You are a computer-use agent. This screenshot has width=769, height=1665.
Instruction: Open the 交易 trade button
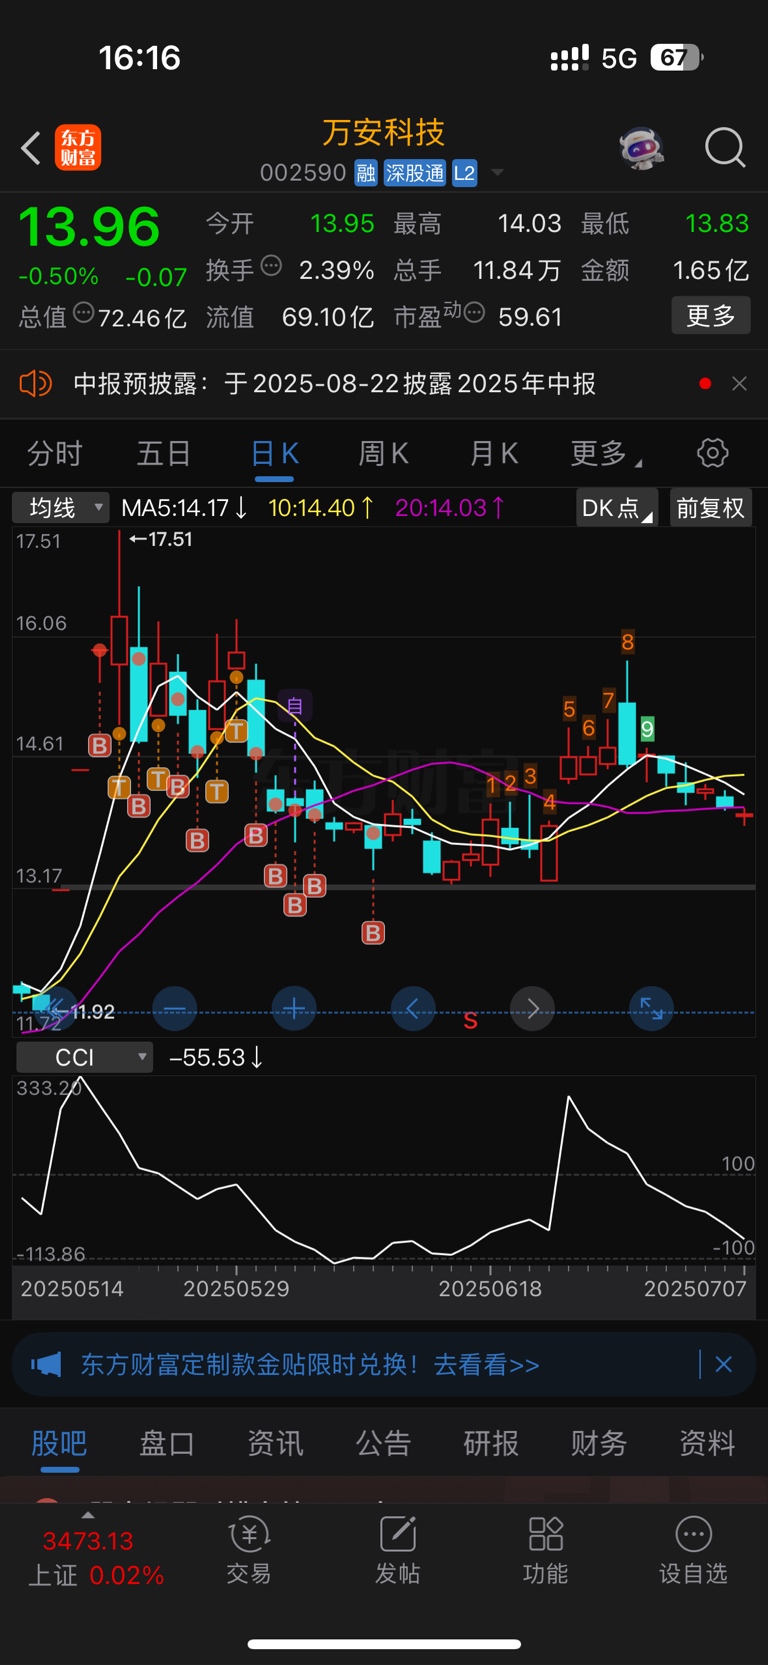point(249,1550)
